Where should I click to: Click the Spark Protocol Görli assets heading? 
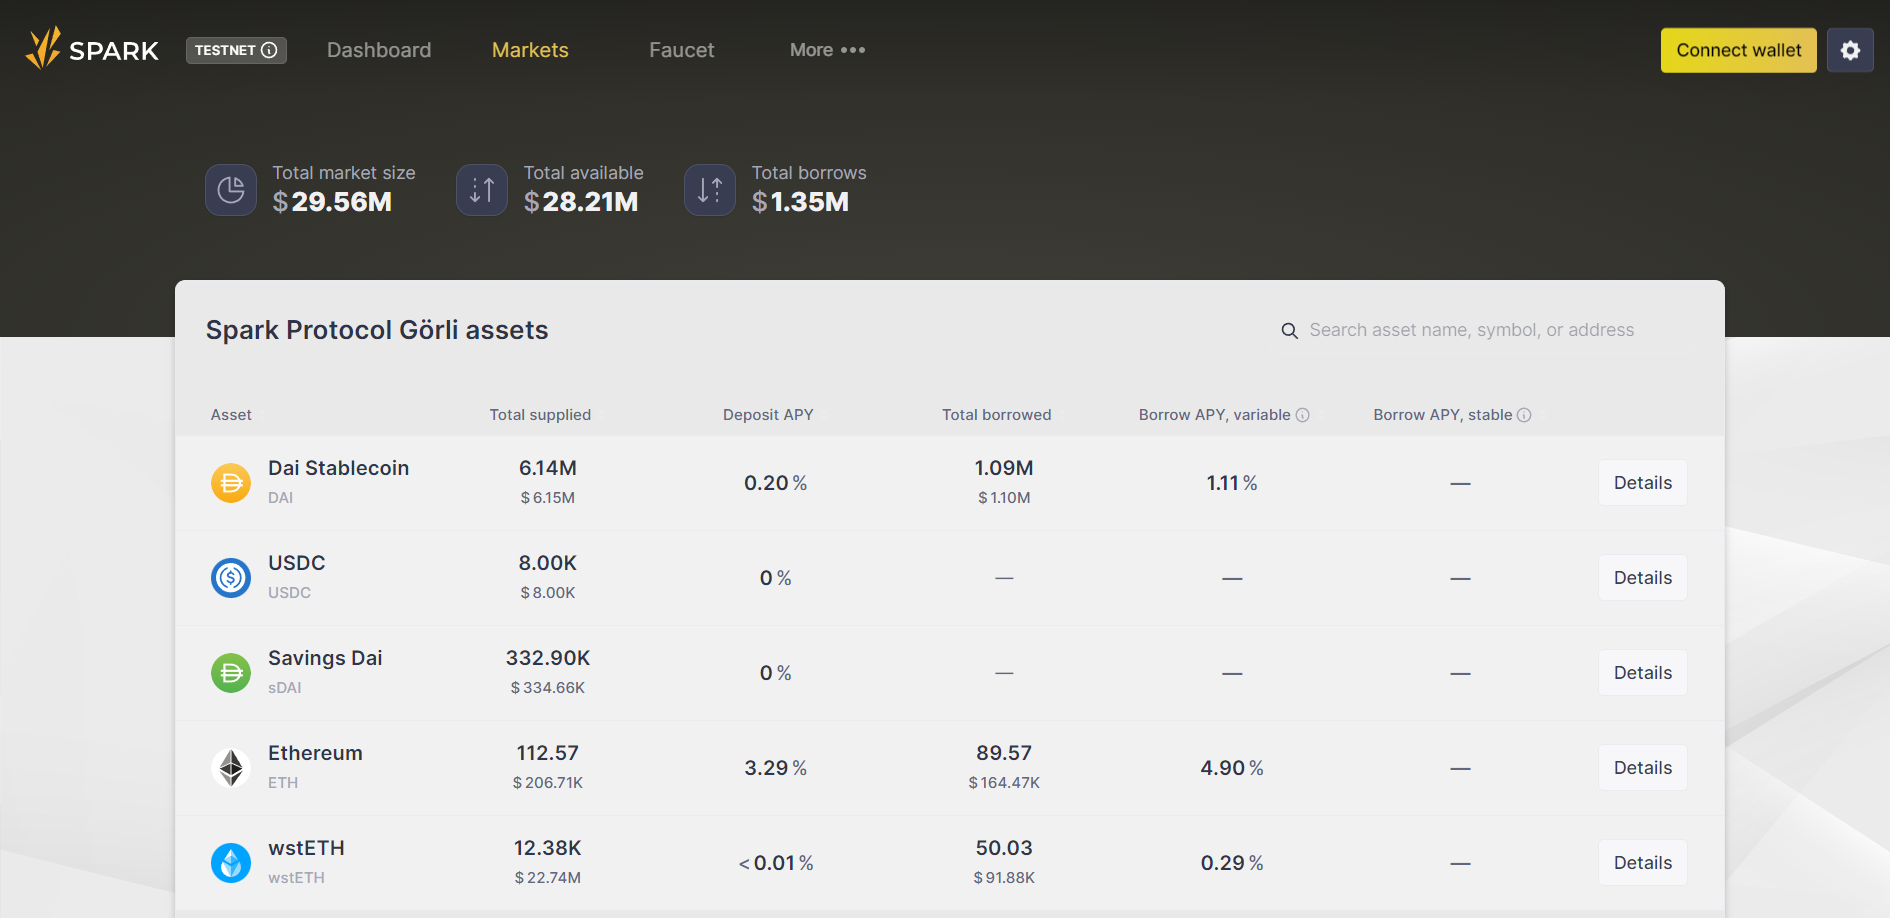pos(377,330)
